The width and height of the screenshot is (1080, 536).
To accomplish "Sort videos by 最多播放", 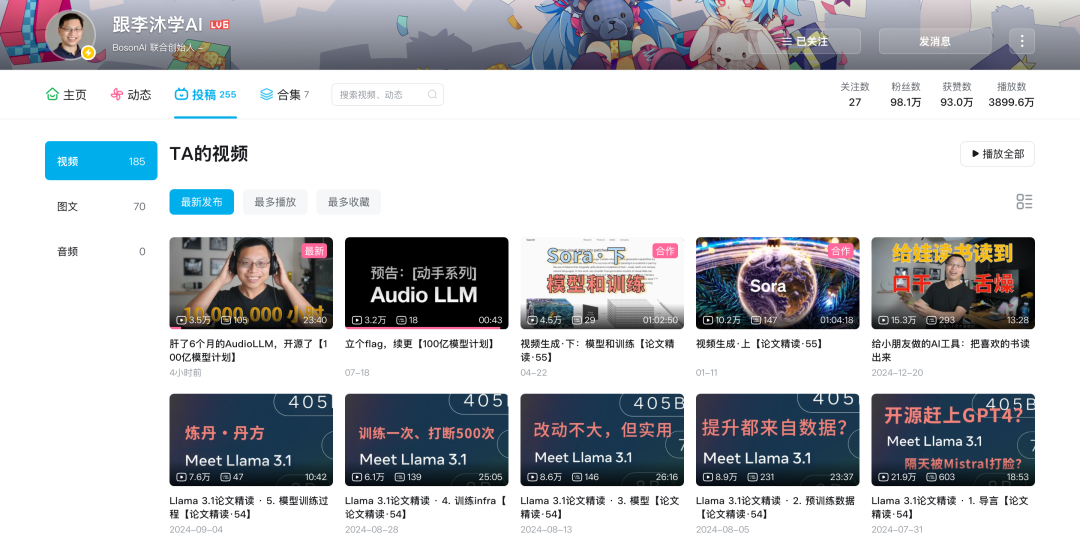I will coord(275,202).
